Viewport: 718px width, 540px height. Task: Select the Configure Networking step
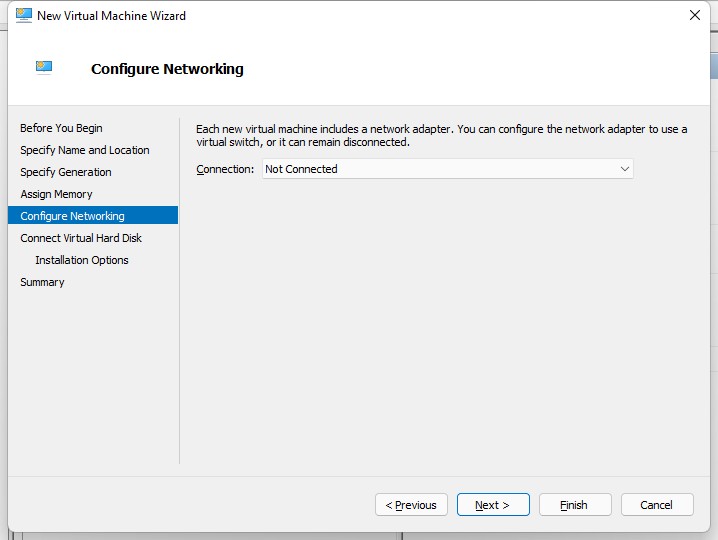tap(93, 215)
